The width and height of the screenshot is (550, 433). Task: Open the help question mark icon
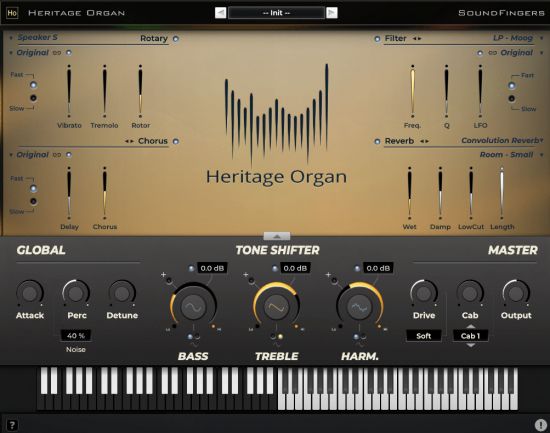tap(12, 425)
